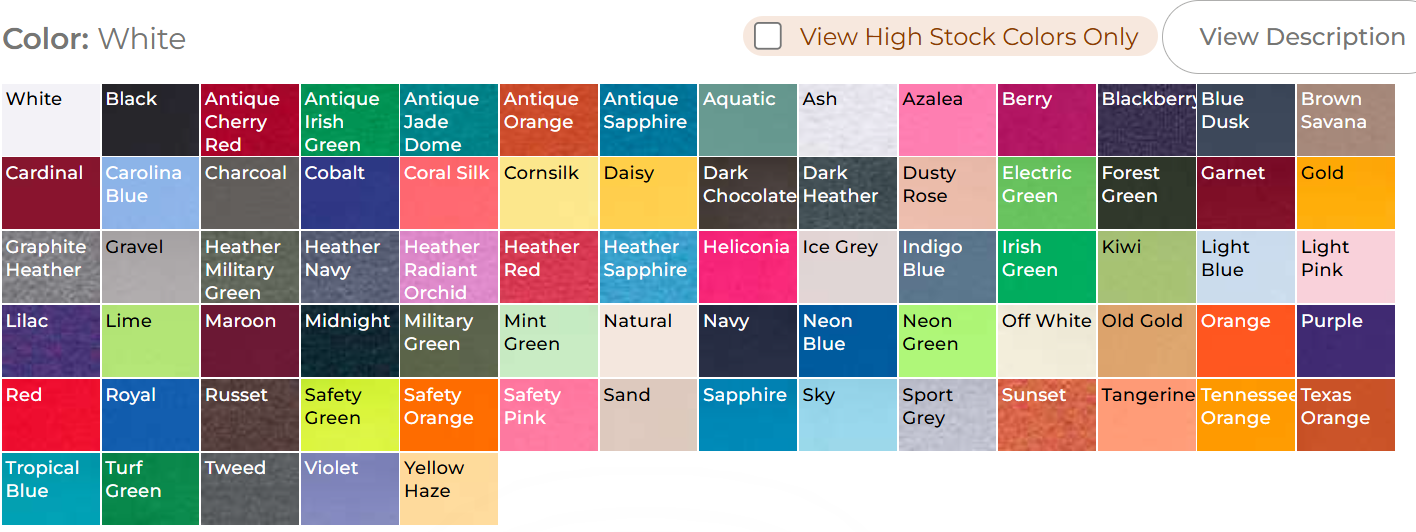Viewport: 1416px width, 532px height.
Task: Select the Tweed color swatch
Action: pos(249,488)
